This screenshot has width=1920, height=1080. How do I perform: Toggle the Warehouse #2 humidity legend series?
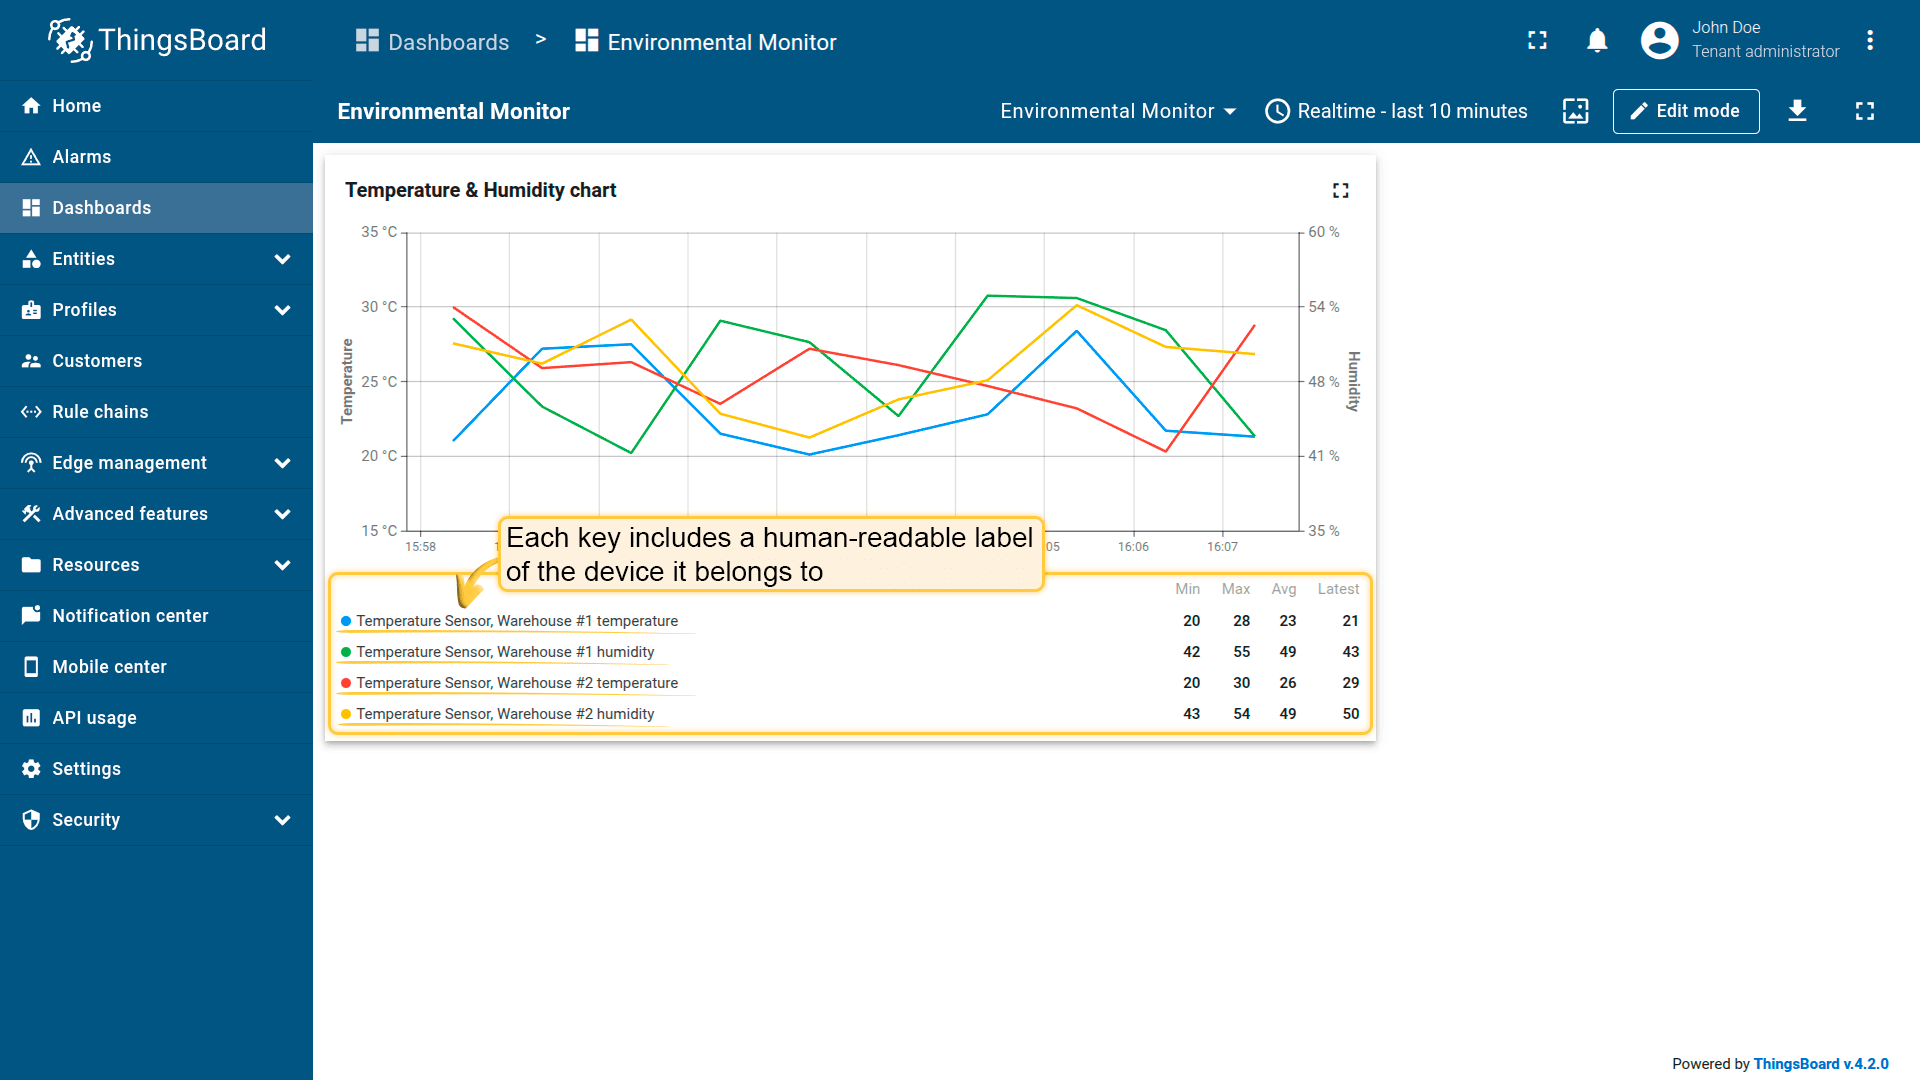pyautogui.click(x=504, y=714)
